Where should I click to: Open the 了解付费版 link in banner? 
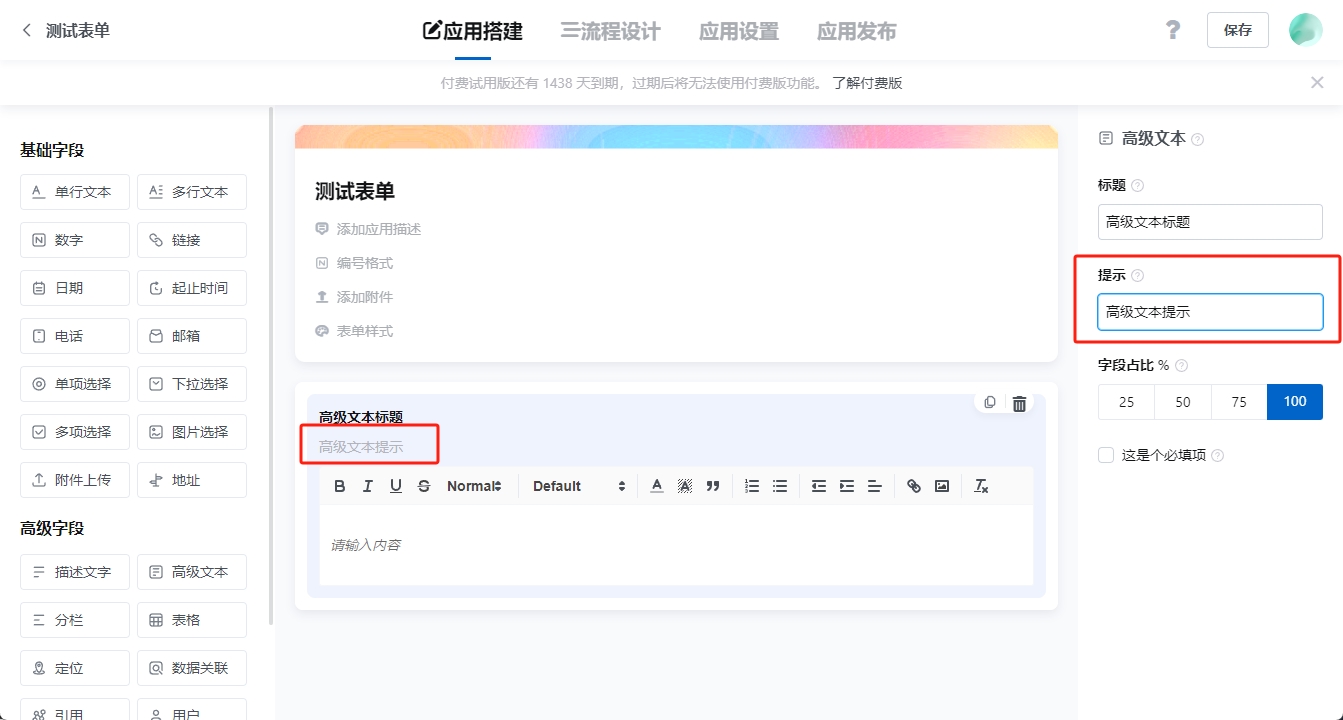coord(864,82)
